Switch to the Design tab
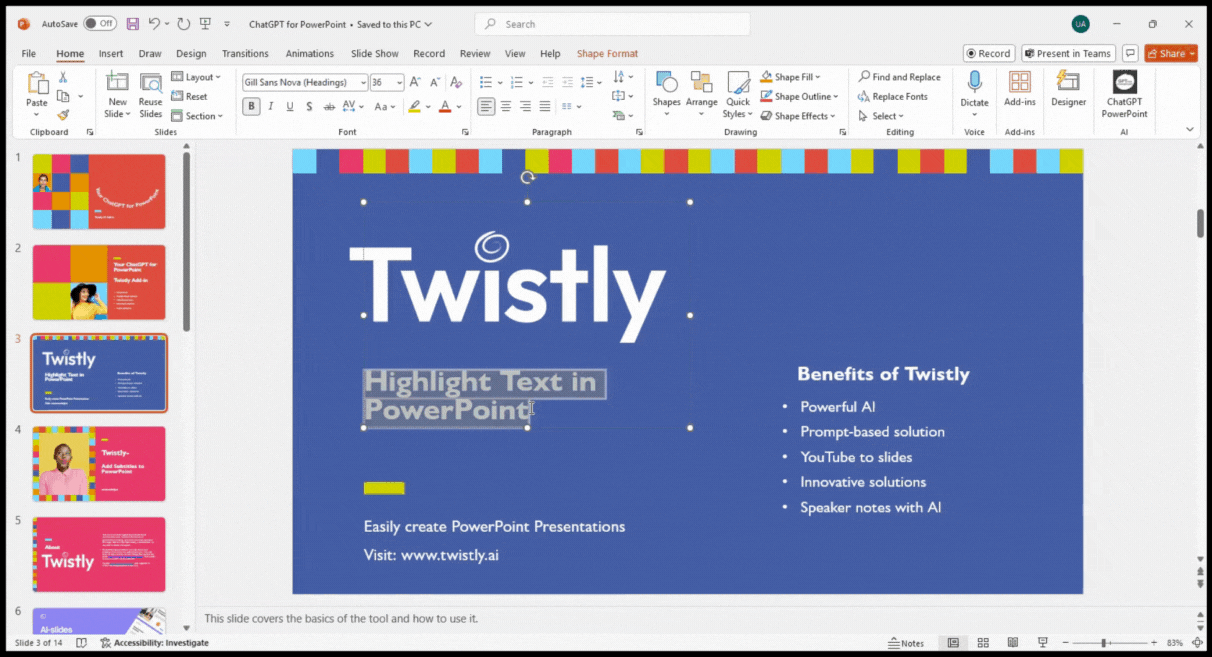This screenshot has width=1212, height=657. [191, 54]
